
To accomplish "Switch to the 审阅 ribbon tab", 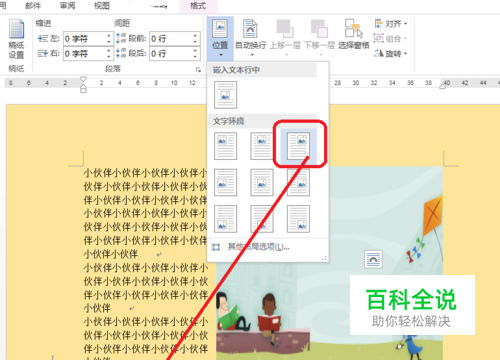I will 68,6.
